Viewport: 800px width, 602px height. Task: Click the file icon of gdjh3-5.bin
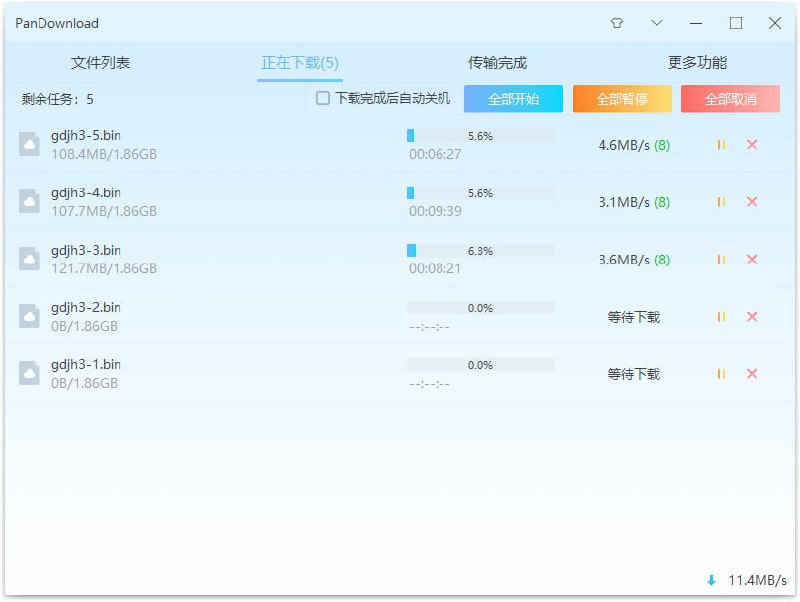[x=29, y=144]
